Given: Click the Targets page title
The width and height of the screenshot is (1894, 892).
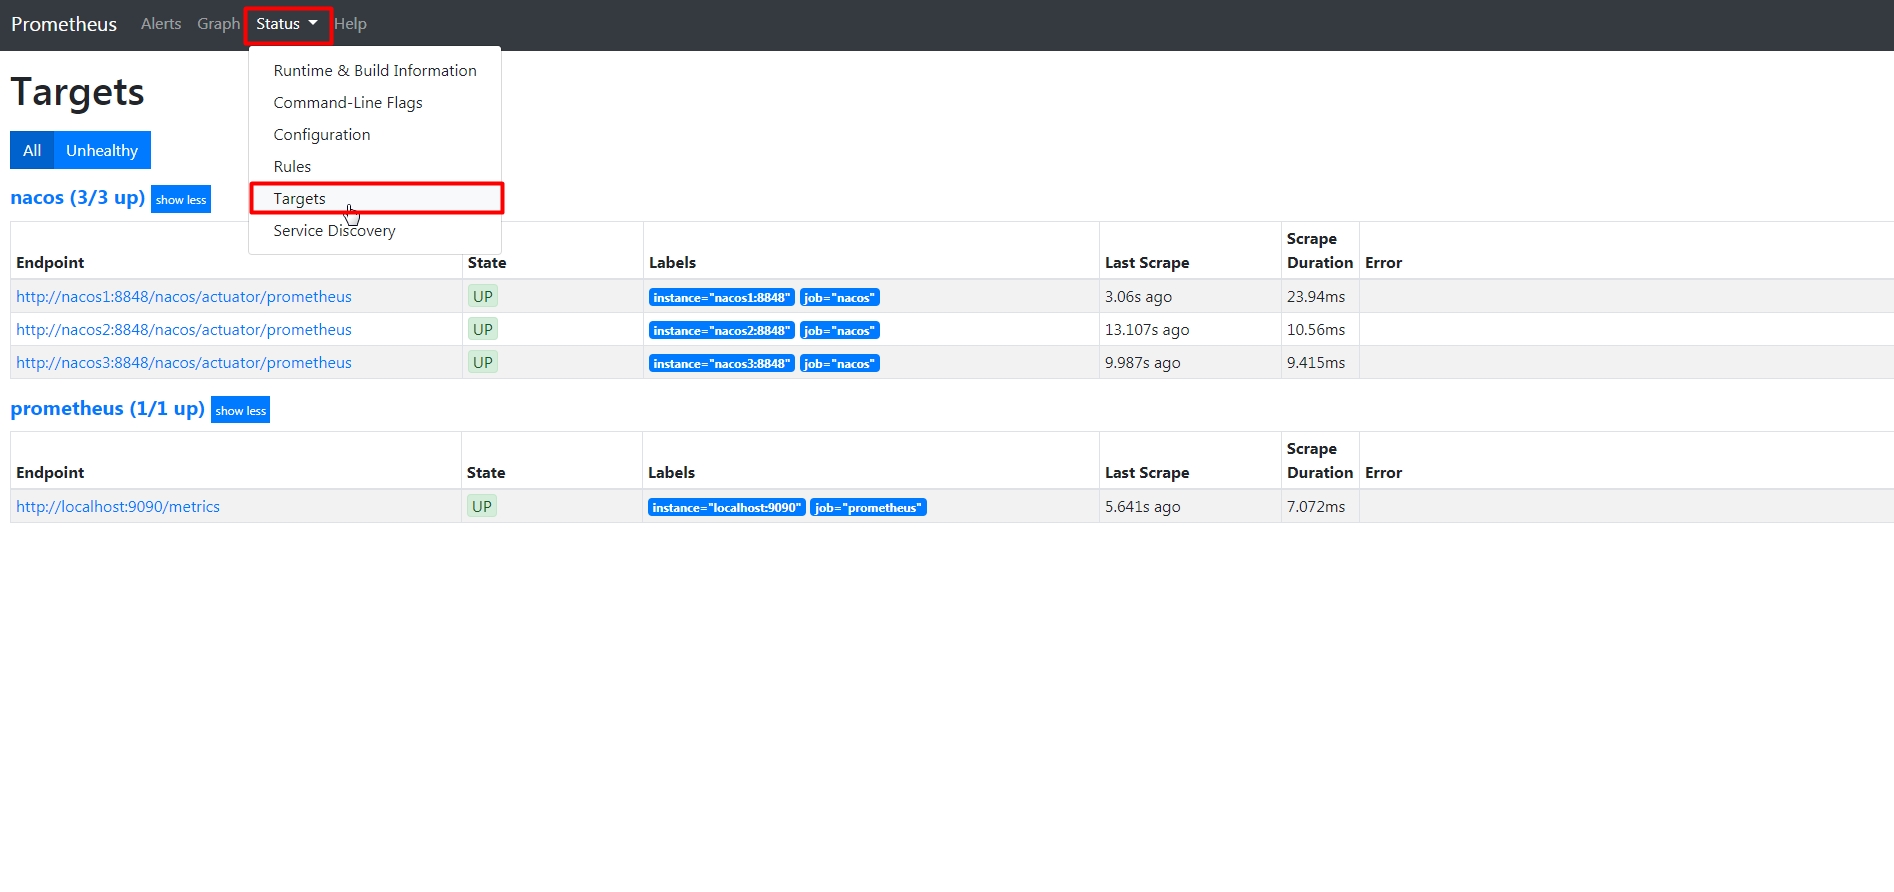Looking at the screenshot, I should (78, 92).
